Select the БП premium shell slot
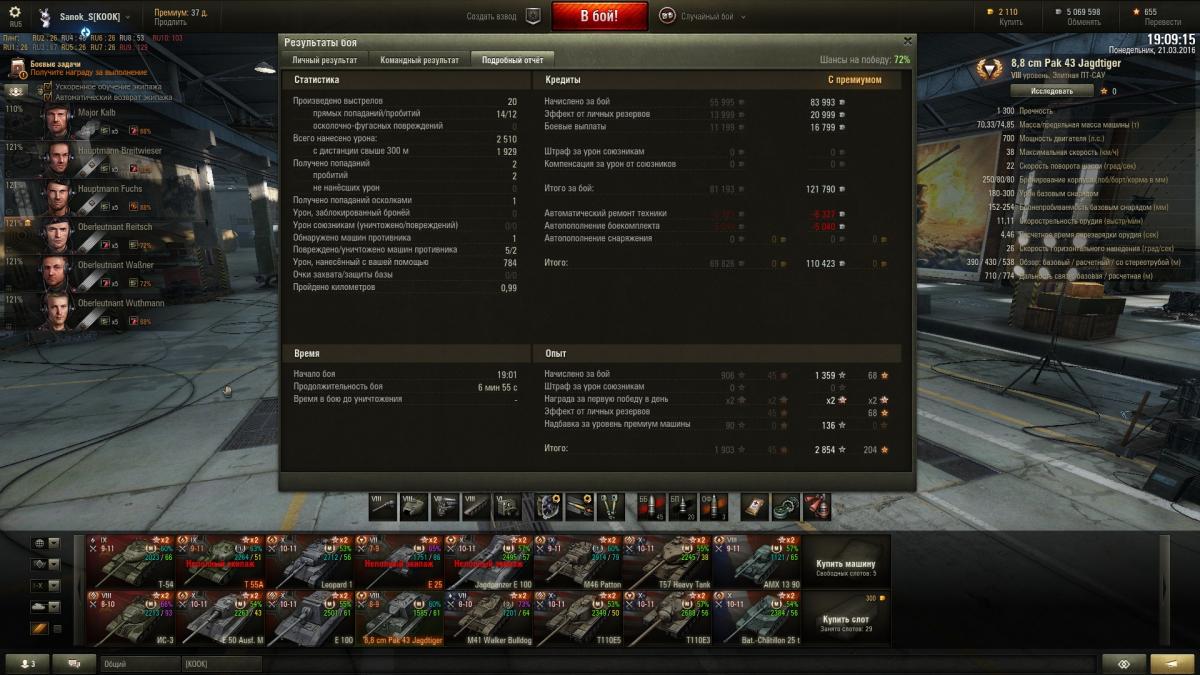The height and width of the screenshot is (675, 1200). click(x=681, y=506)
